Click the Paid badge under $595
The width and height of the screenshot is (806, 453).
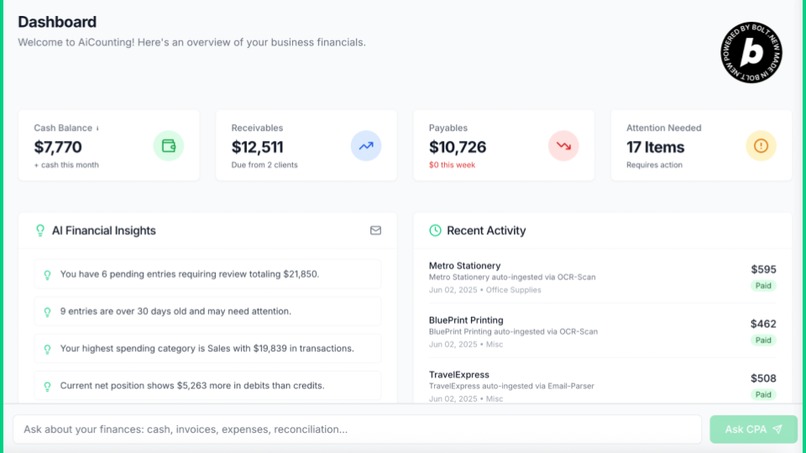click(763, 286)
